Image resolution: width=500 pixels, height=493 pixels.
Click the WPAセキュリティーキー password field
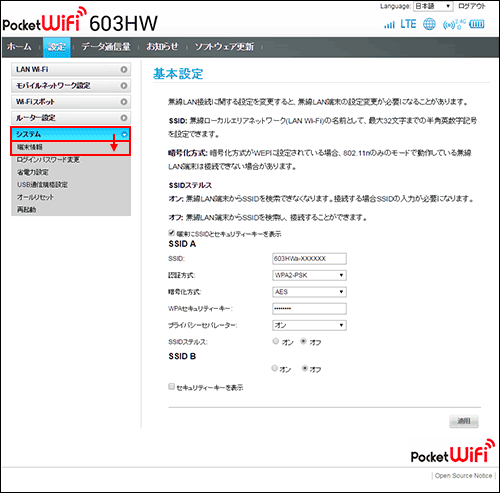(x=309, y=309)
